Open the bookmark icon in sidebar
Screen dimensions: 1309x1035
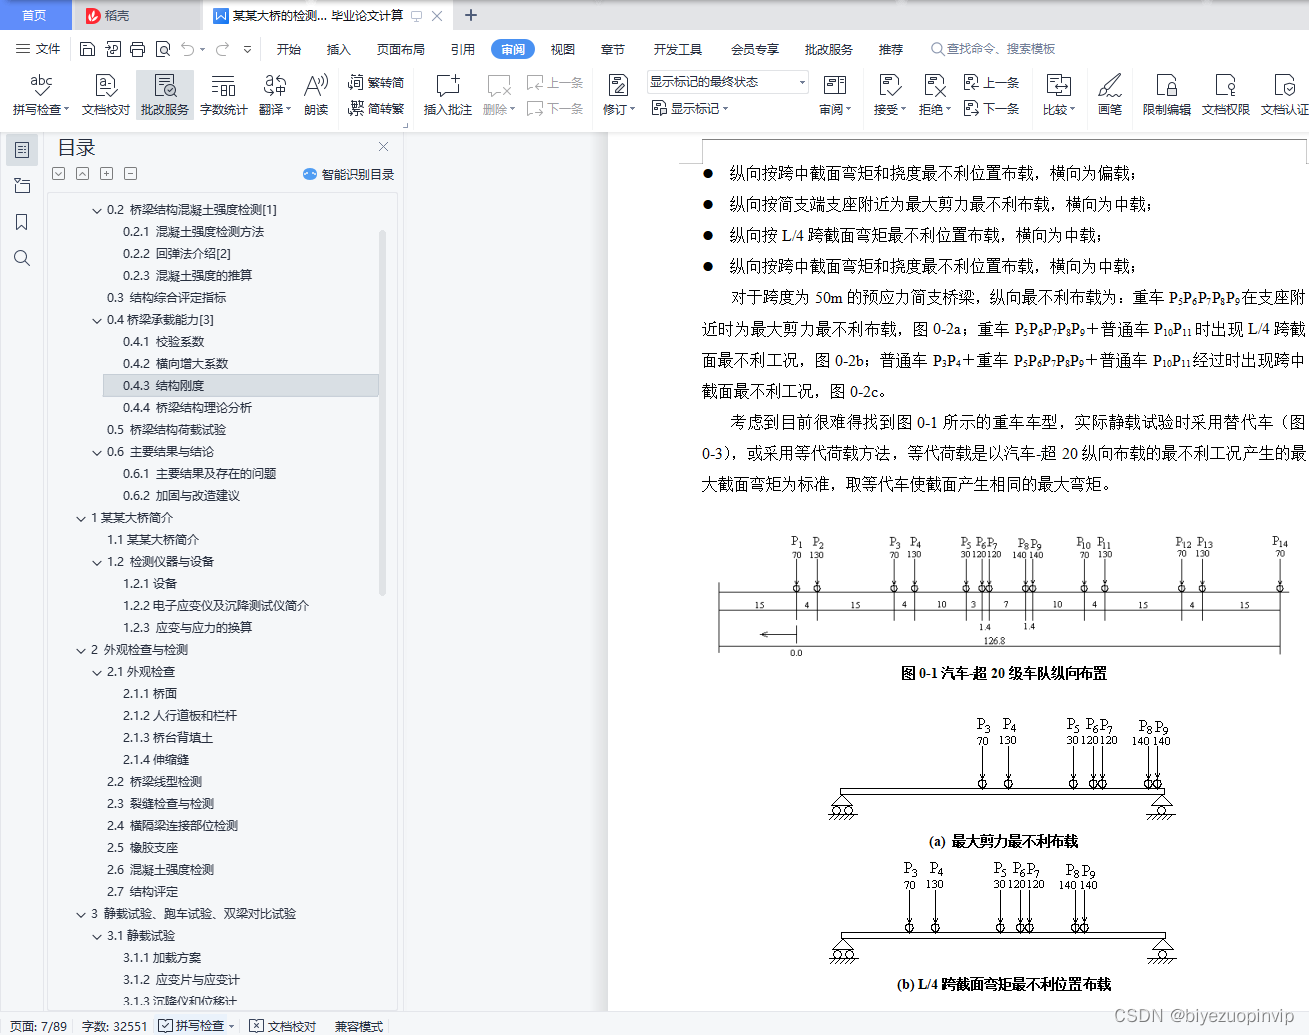click(22, 222)
